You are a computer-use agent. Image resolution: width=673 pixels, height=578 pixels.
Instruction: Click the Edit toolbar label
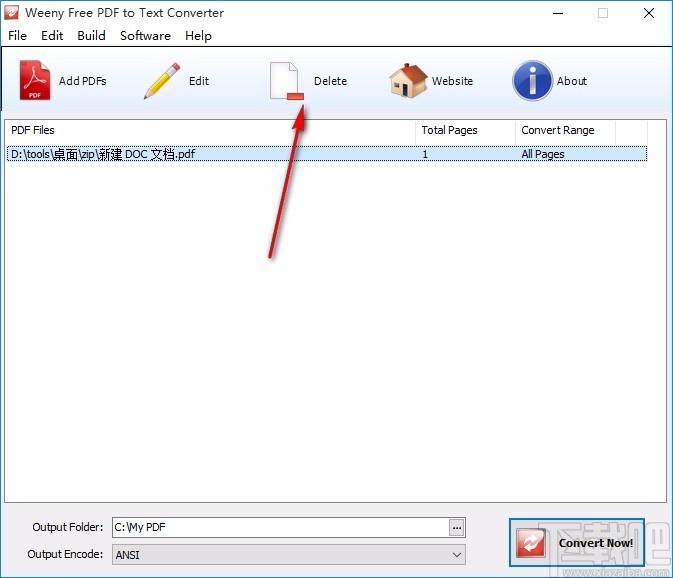click(x=199, y=81)
